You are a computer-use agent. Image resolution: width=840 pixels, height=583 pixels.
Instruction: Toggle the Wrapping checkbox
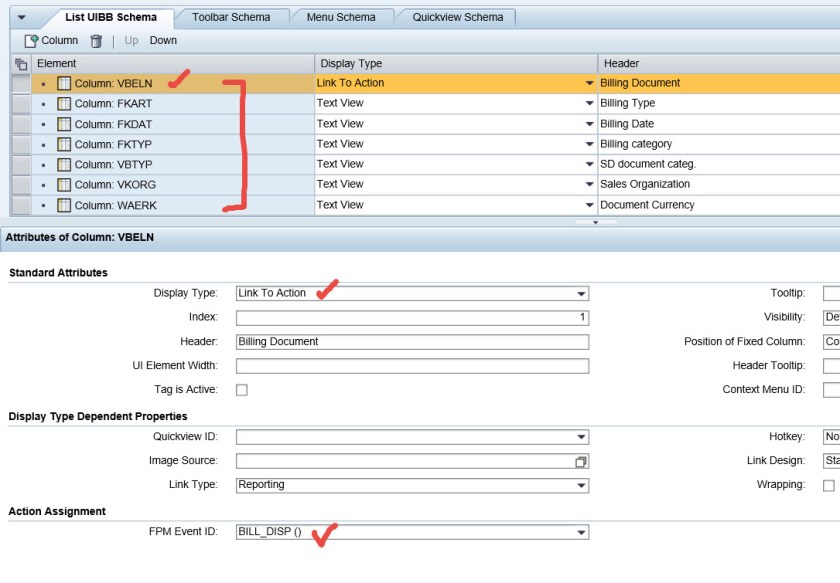tap(828, 486)
